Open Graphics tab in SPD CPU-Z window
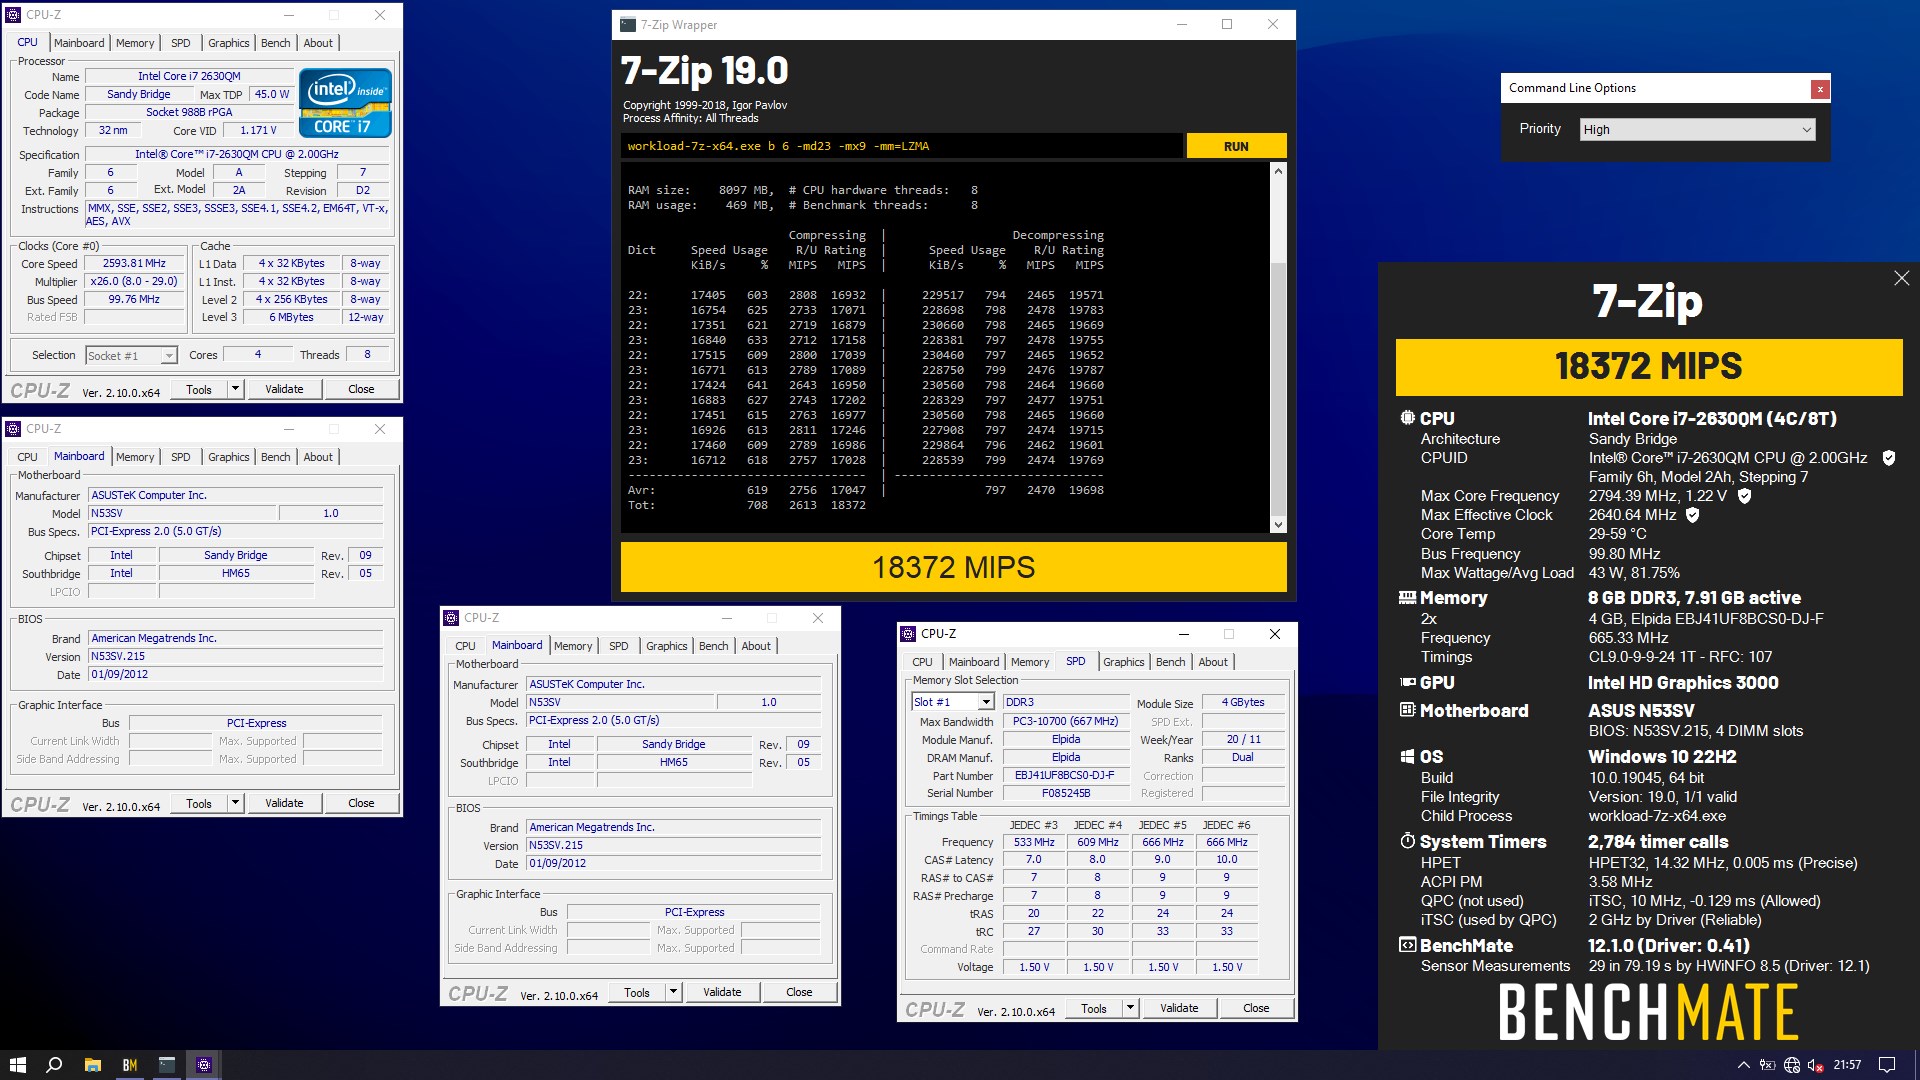The width and height of the screenshot is (1920, 1080). click(1124, 662)
